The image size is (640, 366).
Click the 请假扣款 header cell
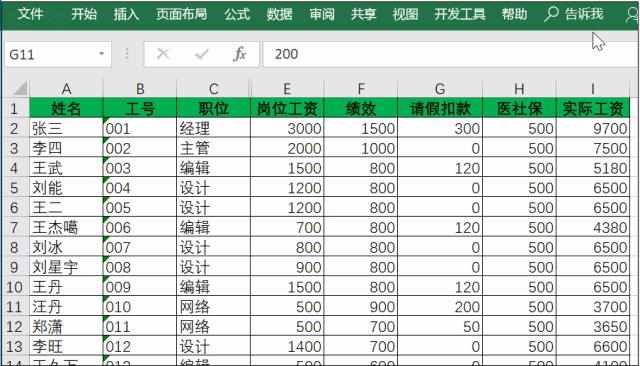[x=440, y=108]
